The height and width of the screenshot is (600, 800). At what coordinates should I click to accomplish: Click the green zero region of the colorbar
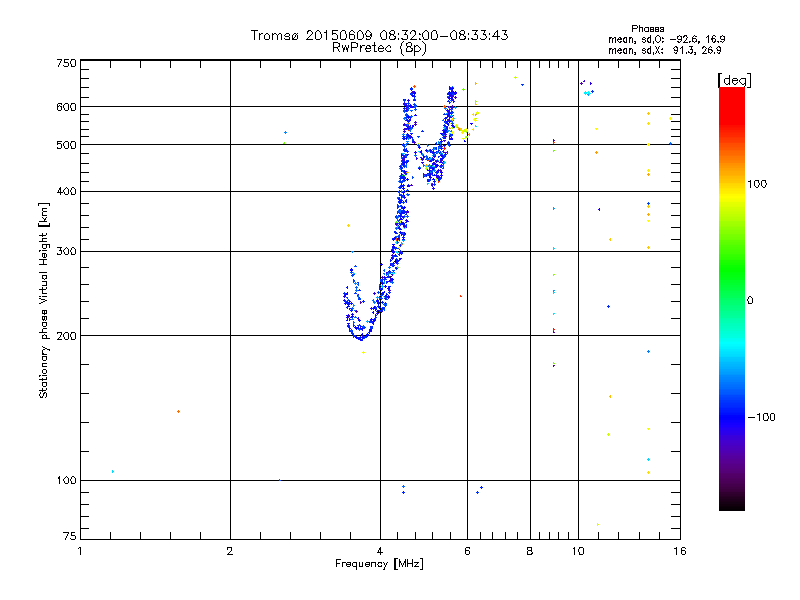point(732,300)
